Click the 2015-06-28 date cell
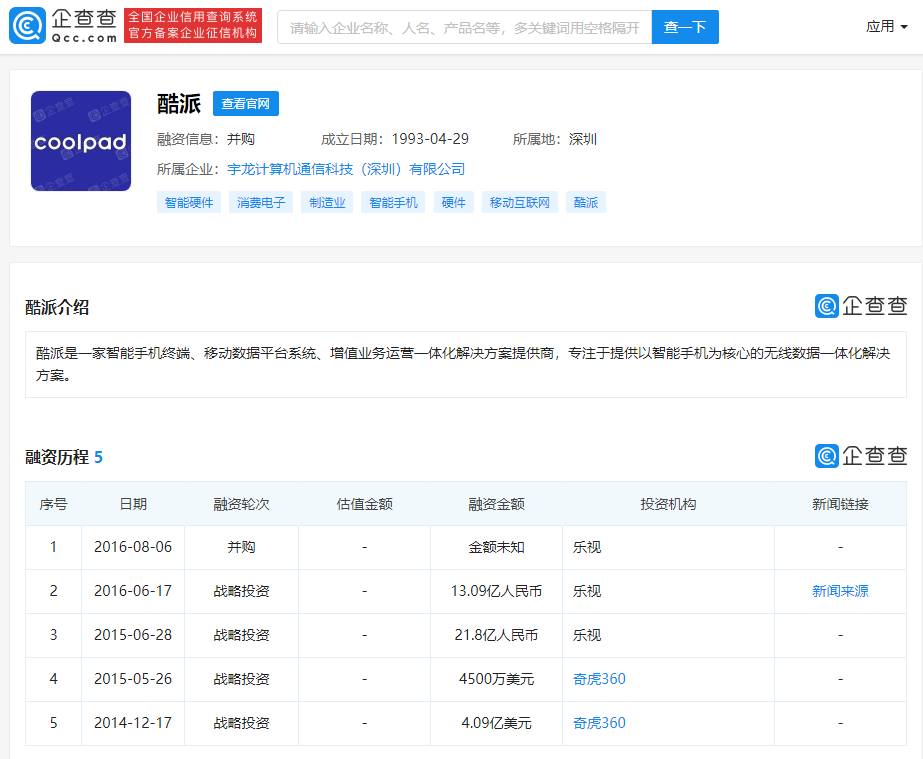 tap(133, 635)
